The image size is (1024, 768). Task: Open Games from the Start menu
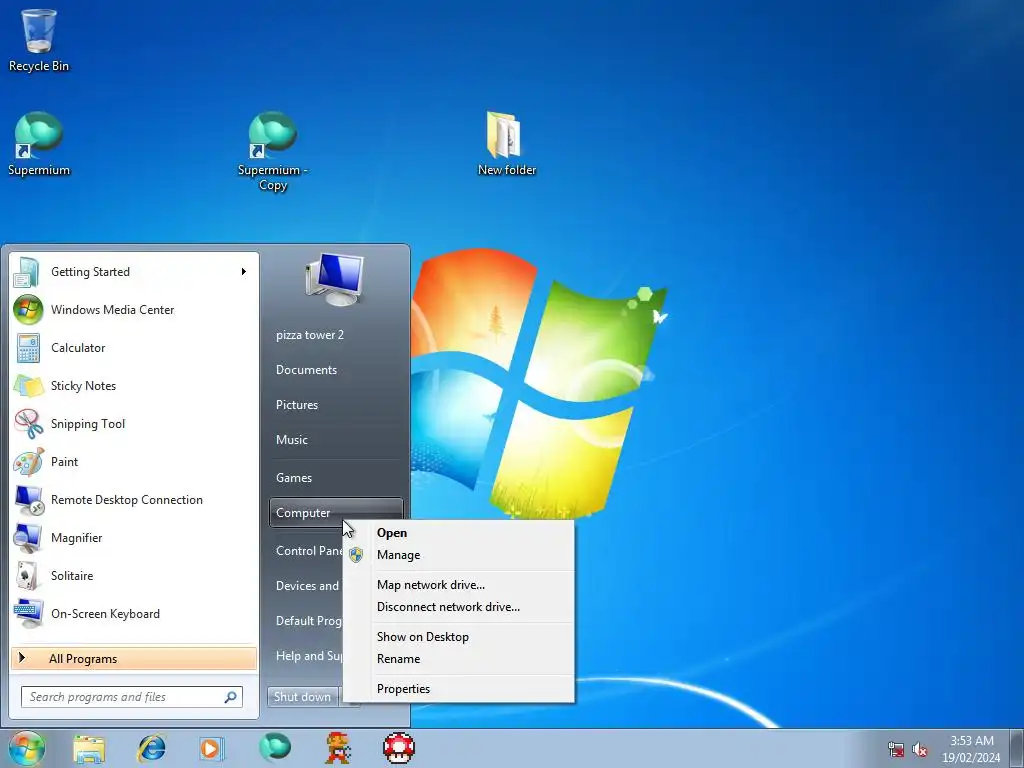pos(336,477)
